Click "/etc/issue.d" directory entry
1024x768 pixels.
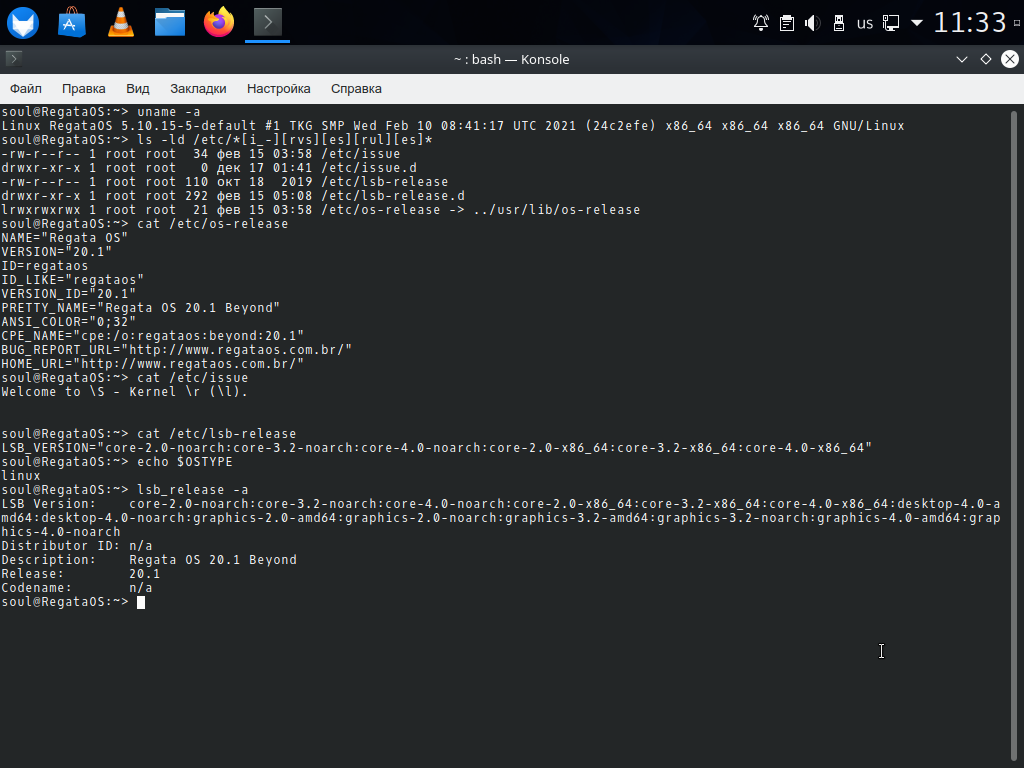click(368, 168)
